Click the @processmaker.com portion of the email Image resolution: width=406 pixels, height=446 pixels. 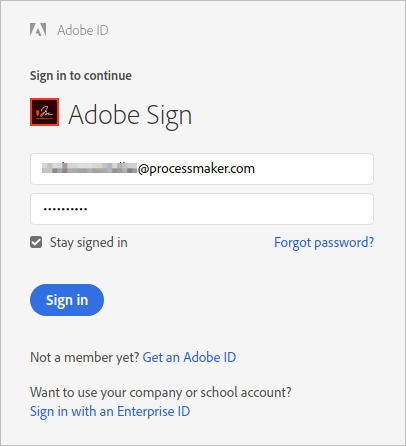pos(196,169)
